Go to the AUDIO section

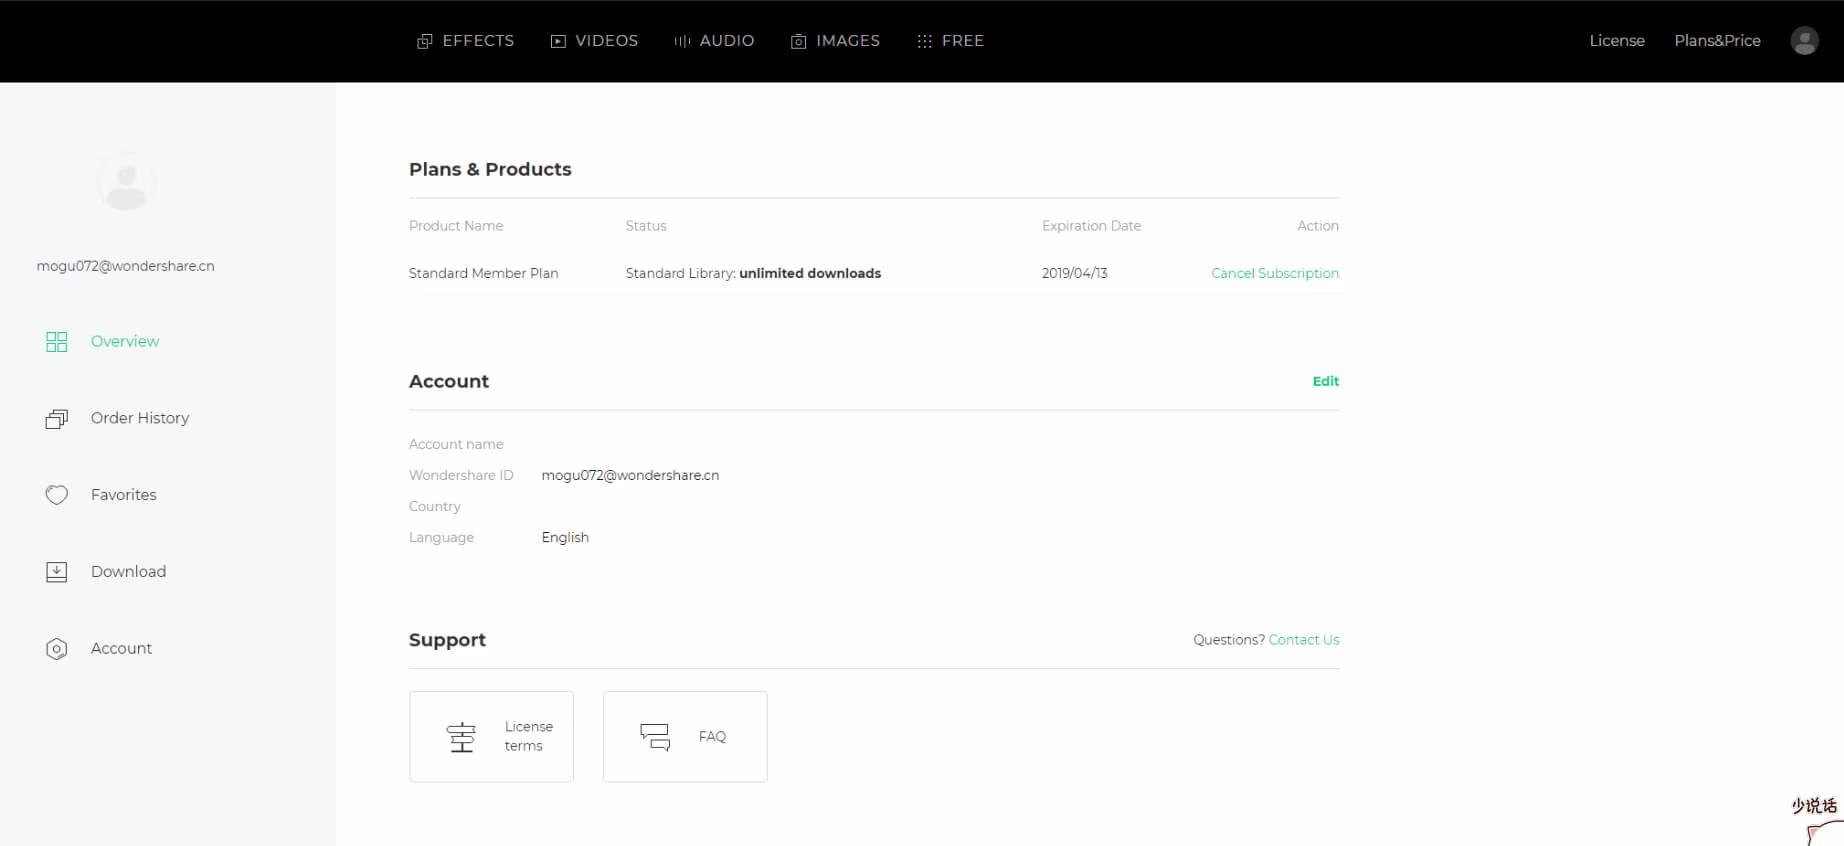click(x=715, y=41)
